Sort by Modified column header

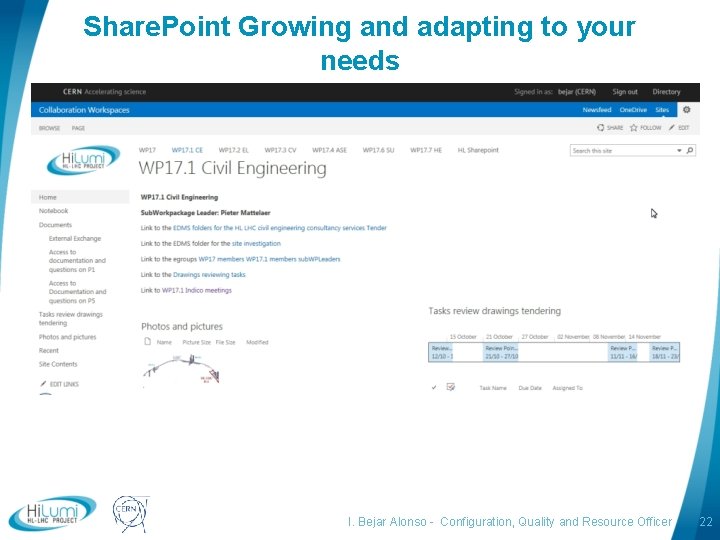click(257, 342)
